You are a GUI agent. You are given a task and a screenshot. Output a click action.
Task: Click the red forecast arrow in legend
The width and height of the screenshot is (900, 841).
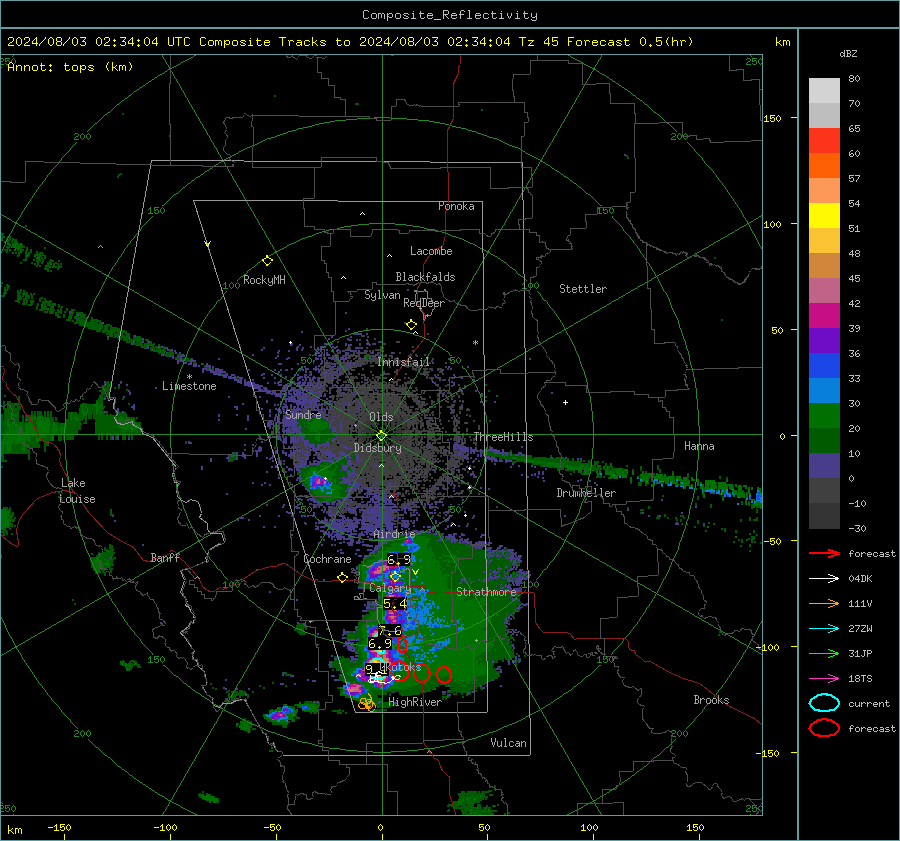click(x=824, y=553)
